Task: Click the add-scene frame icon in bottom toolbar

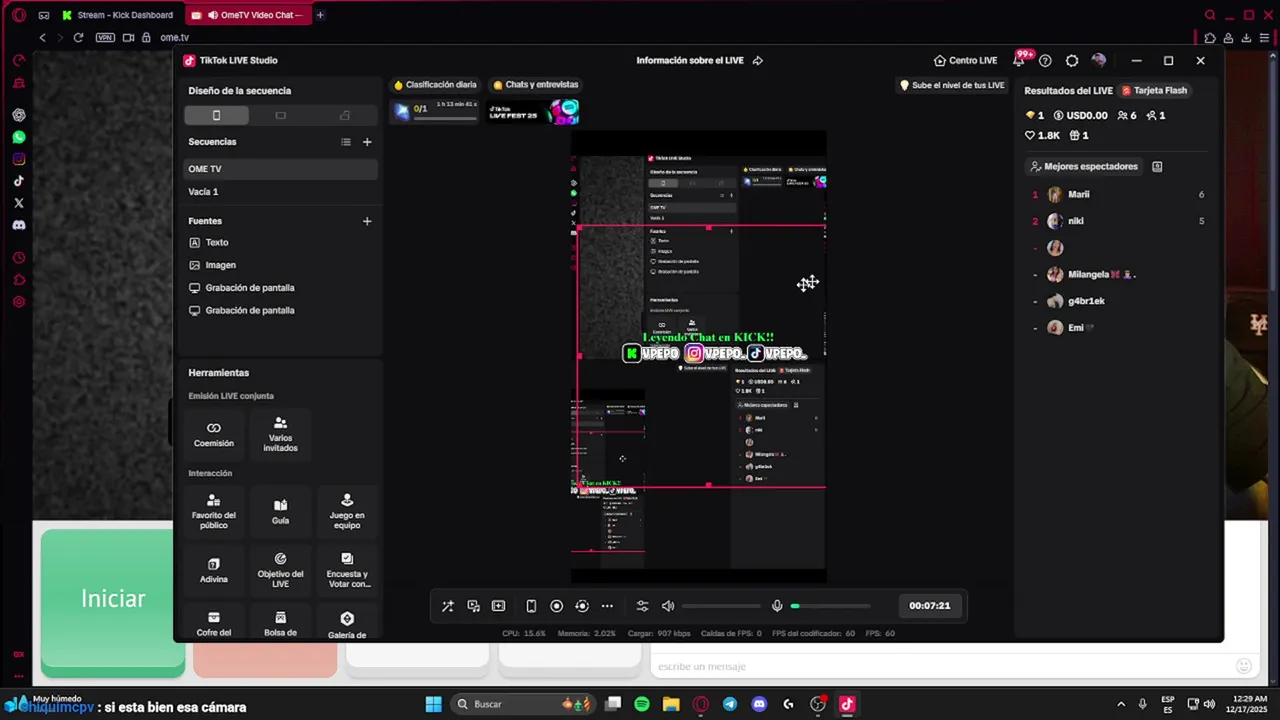Action: (x=498, y=606)
